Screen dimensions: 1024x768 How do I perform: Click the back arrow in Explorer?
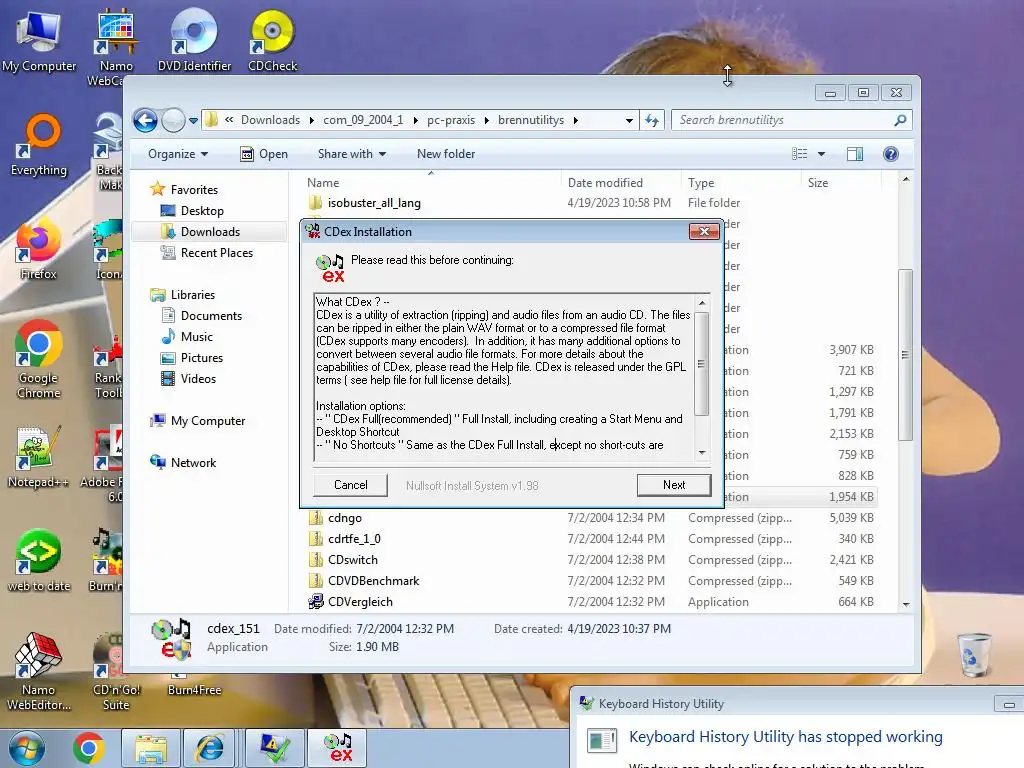(x=145, y=120)
